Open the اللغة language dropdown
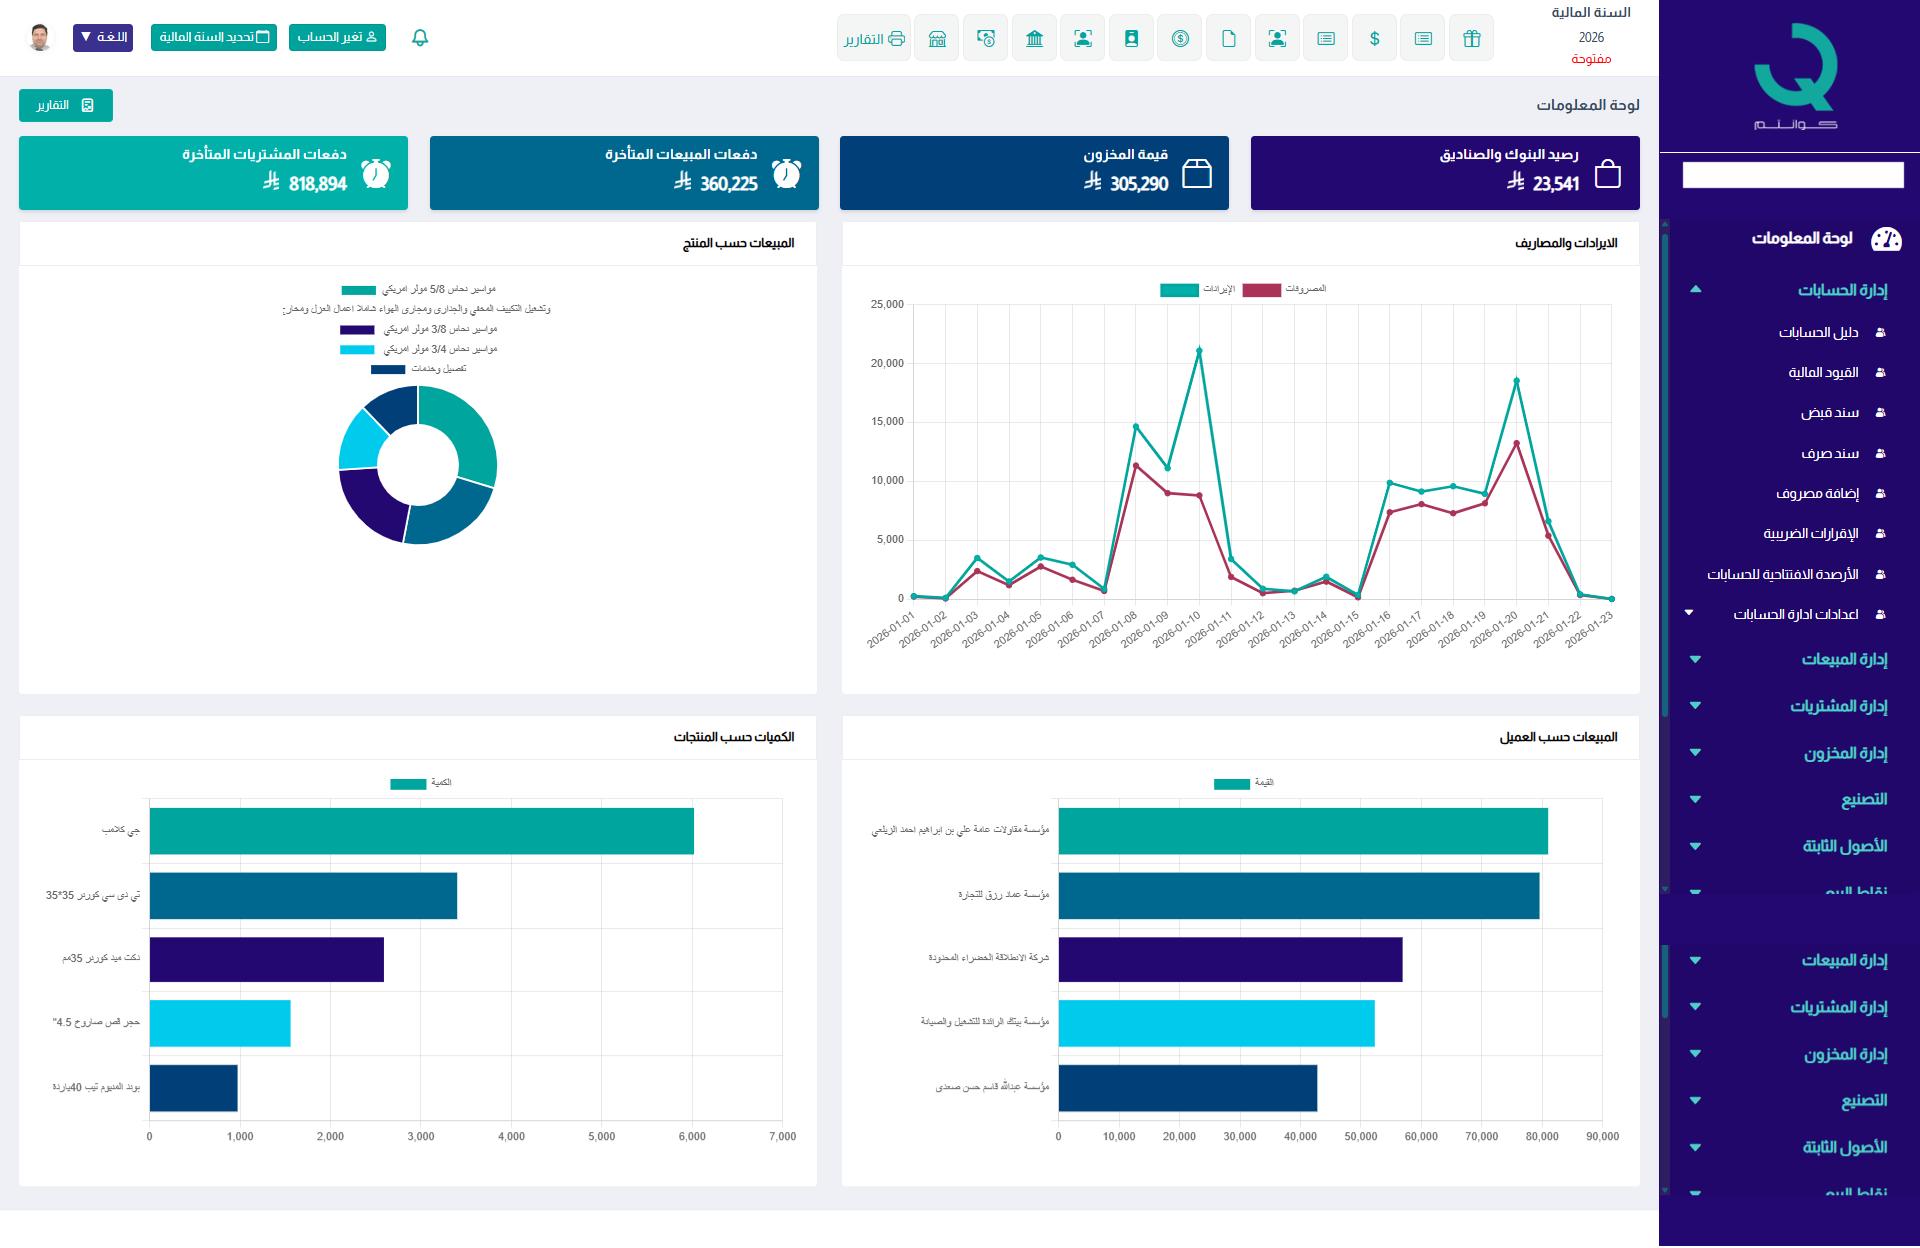Screen dimensions: 1920x1248 click(103, 38)
